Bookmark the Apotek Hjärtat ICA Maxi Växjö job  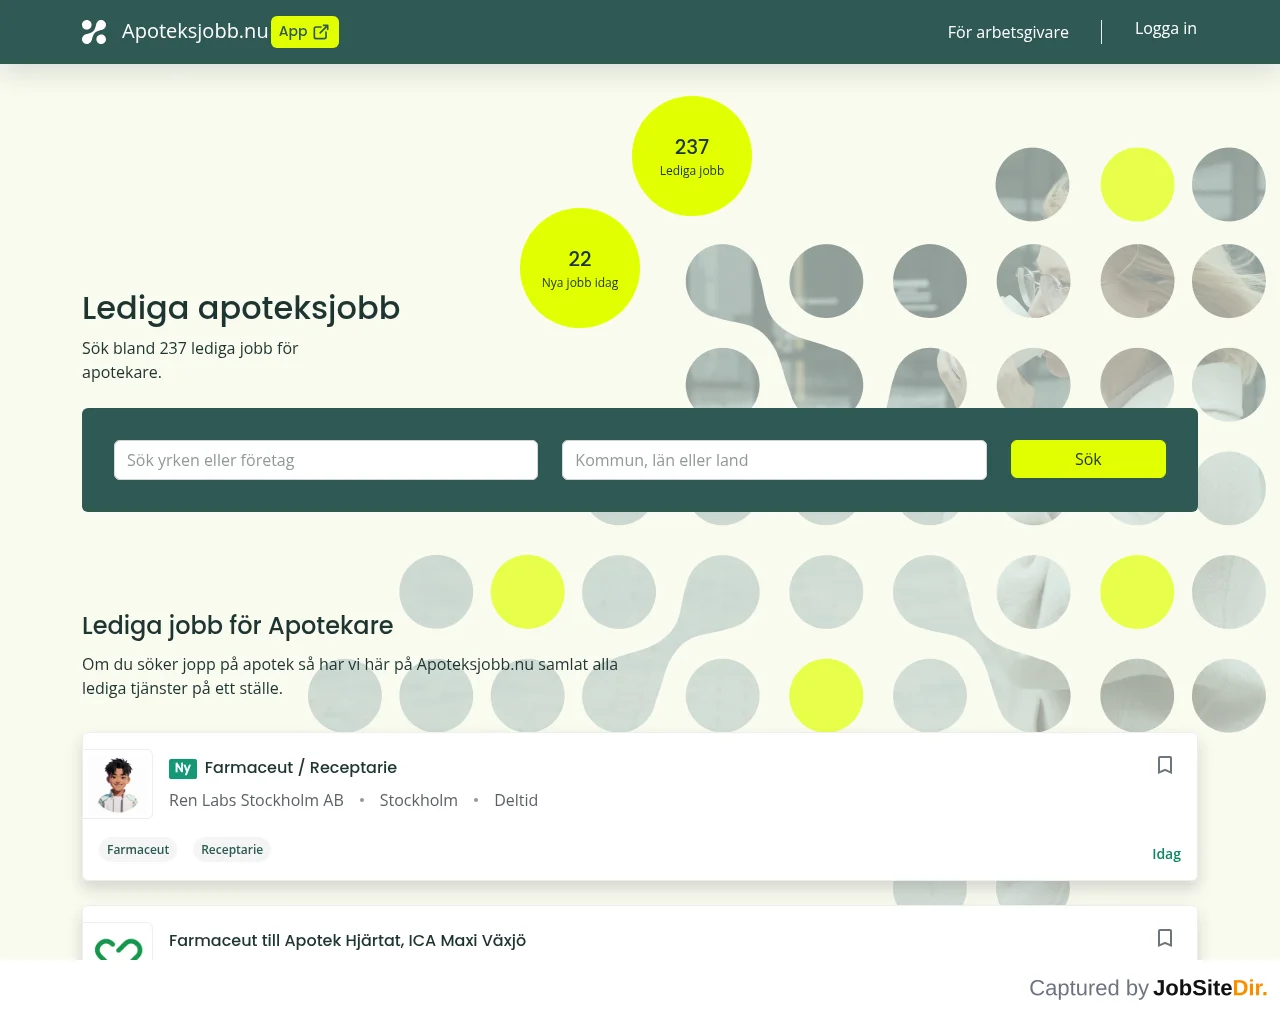(1165, 938)
